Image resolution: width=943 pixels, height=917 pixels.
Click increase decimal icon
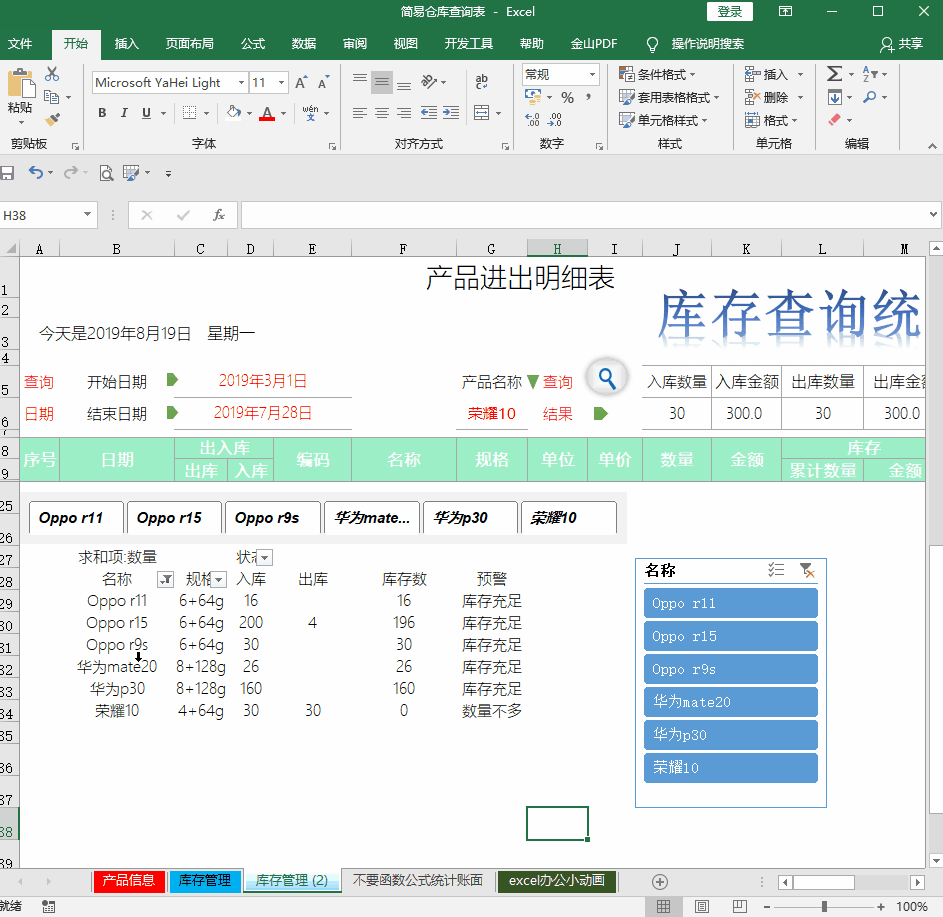coord(532,120)
